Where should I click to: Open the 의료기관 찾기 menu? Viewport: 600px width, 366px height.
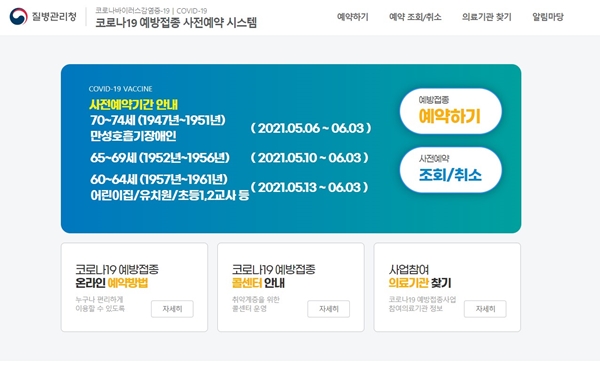[x=486, y=17]
